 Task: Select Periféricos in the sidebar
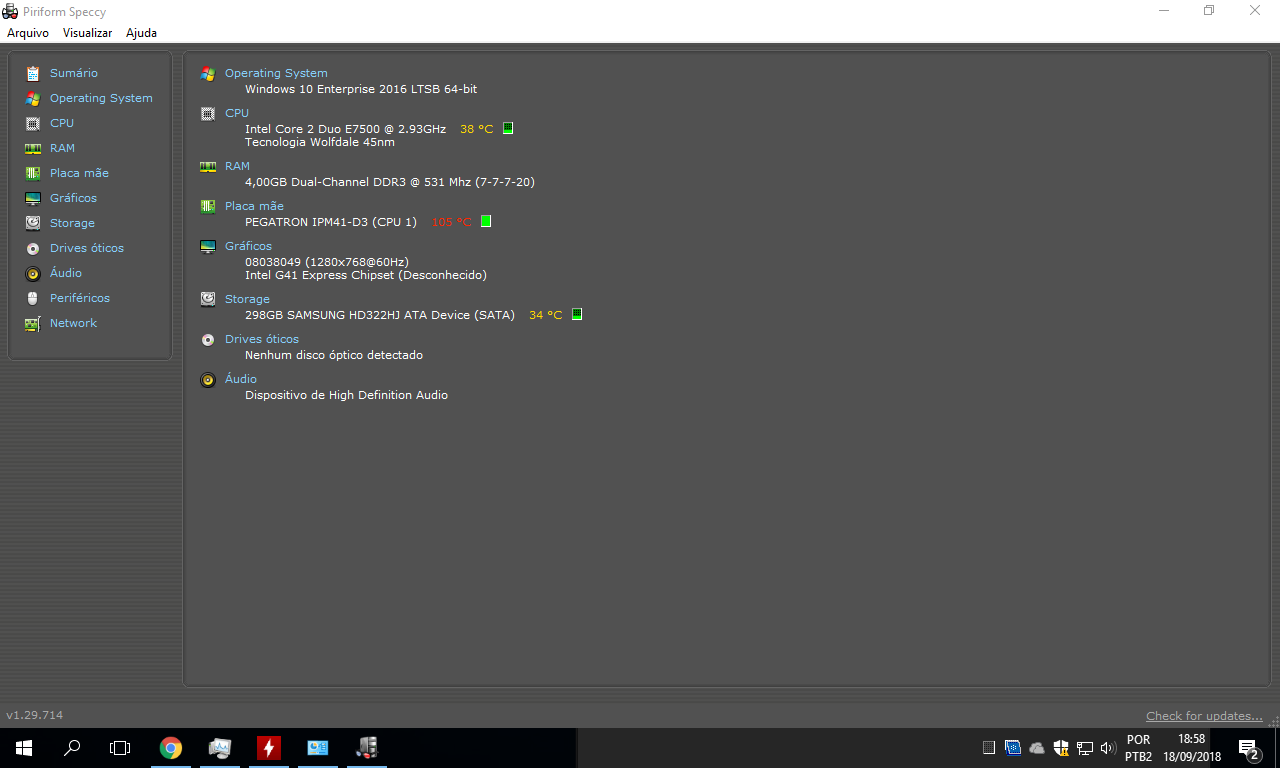coord(80,298)
